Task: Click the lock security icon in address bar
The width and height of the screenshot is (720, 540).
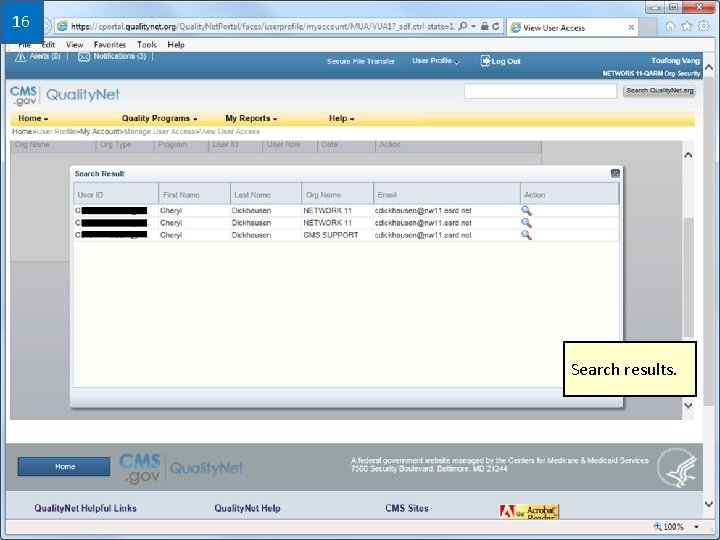Action: point(484,26)
